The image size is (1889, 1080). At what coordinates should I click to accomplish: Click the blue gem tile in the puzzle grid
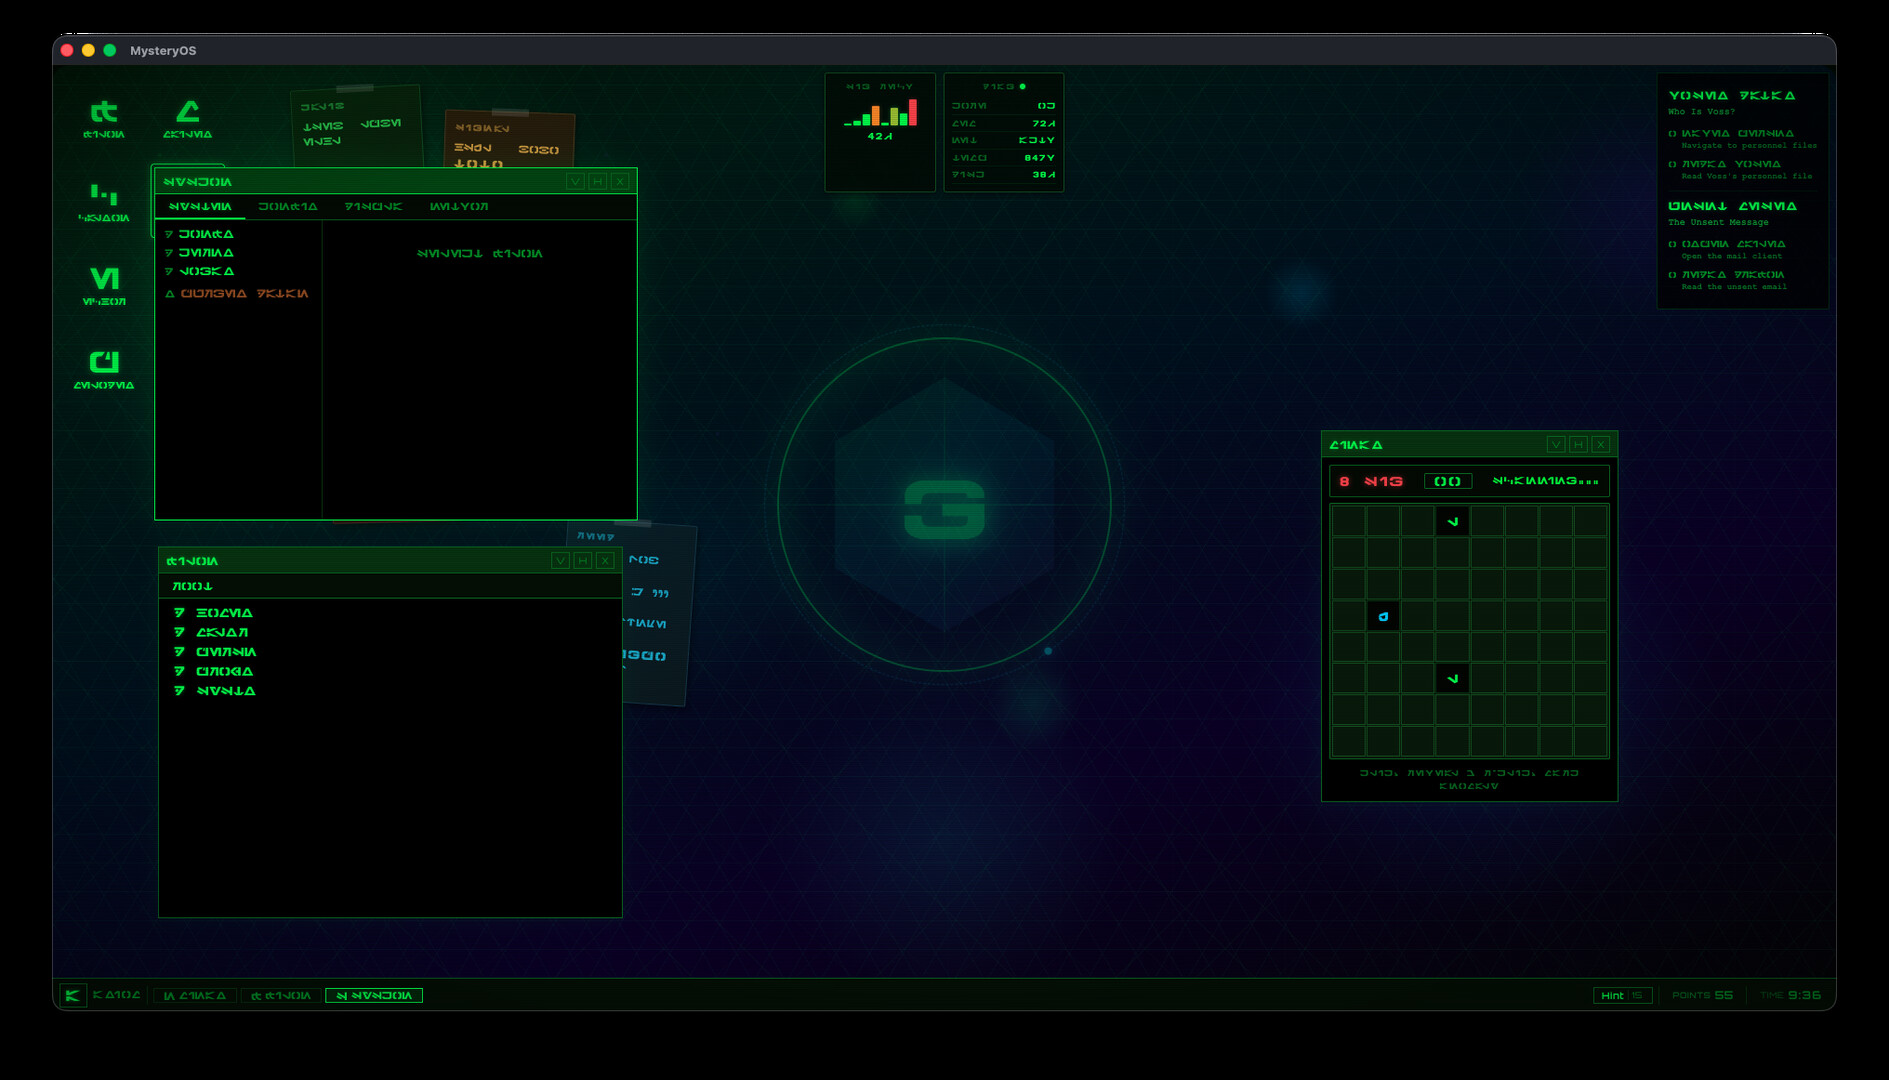pos(1382,617)
